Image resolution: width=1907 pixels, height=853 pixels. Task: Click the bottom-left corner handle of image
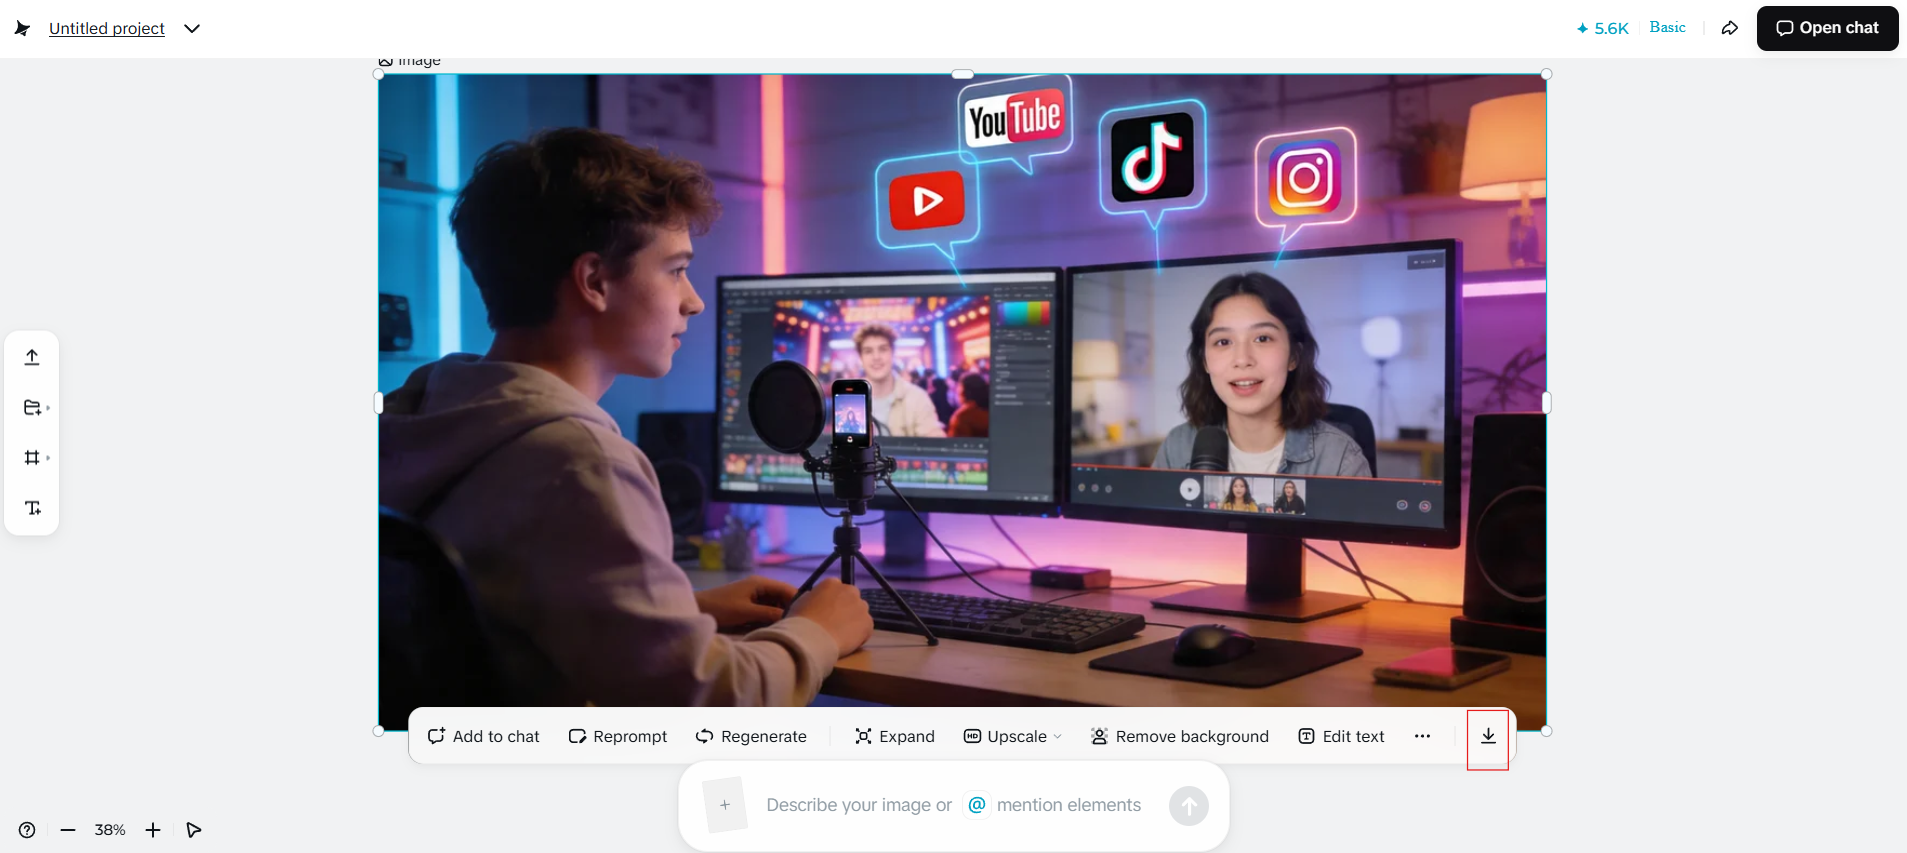click(x=378, y=731)
